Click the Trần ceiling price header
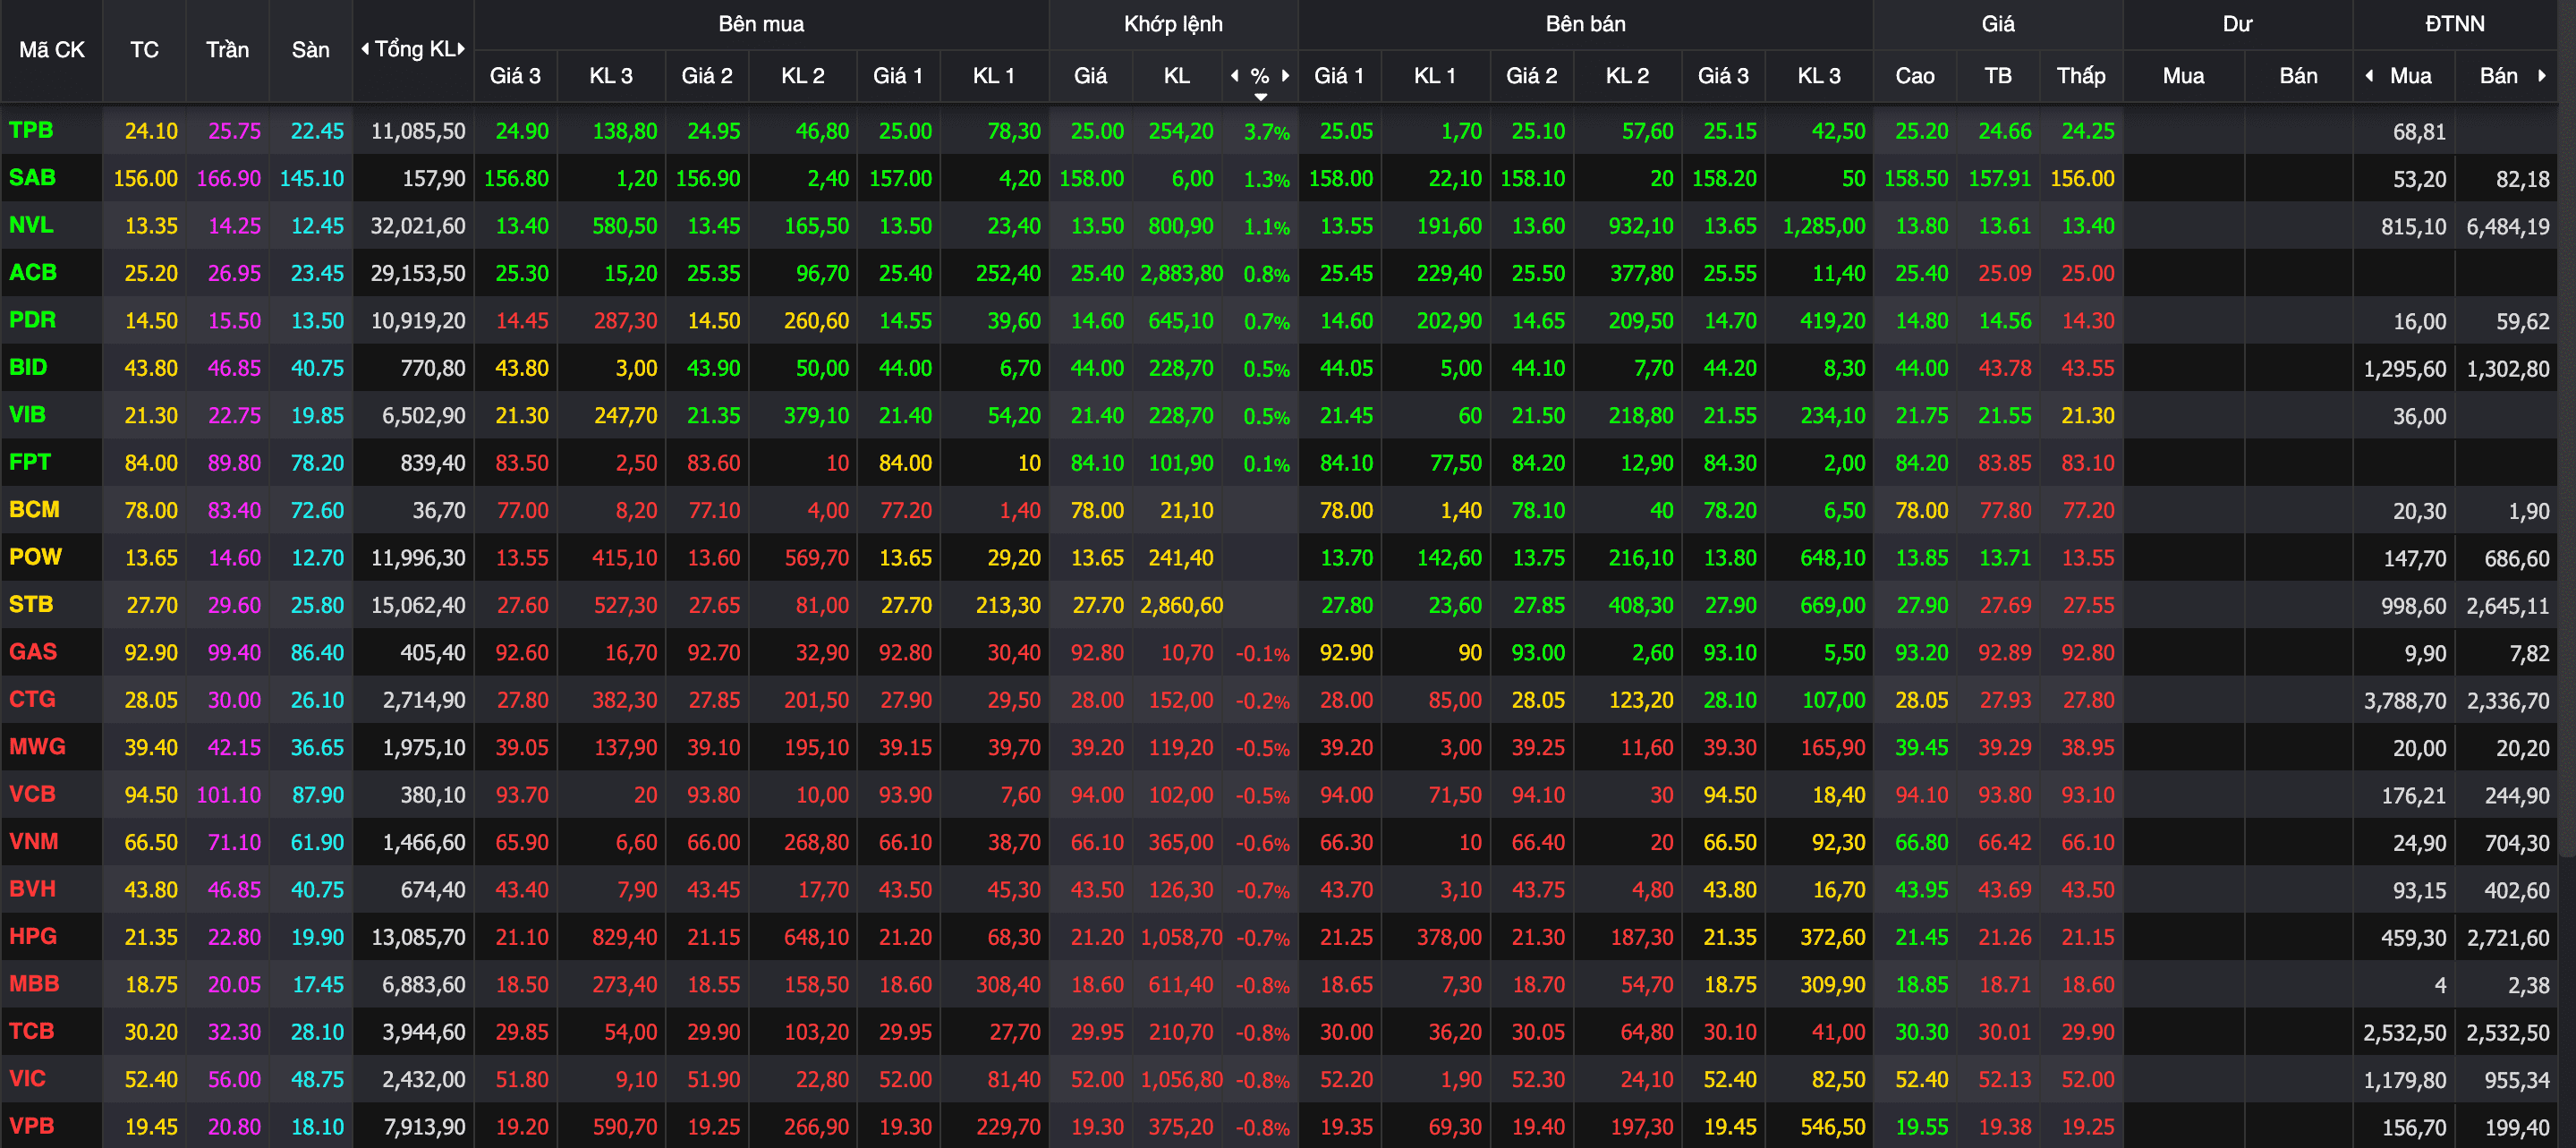The width and height of the screenshot is (2576, 1148). [227, 50]
